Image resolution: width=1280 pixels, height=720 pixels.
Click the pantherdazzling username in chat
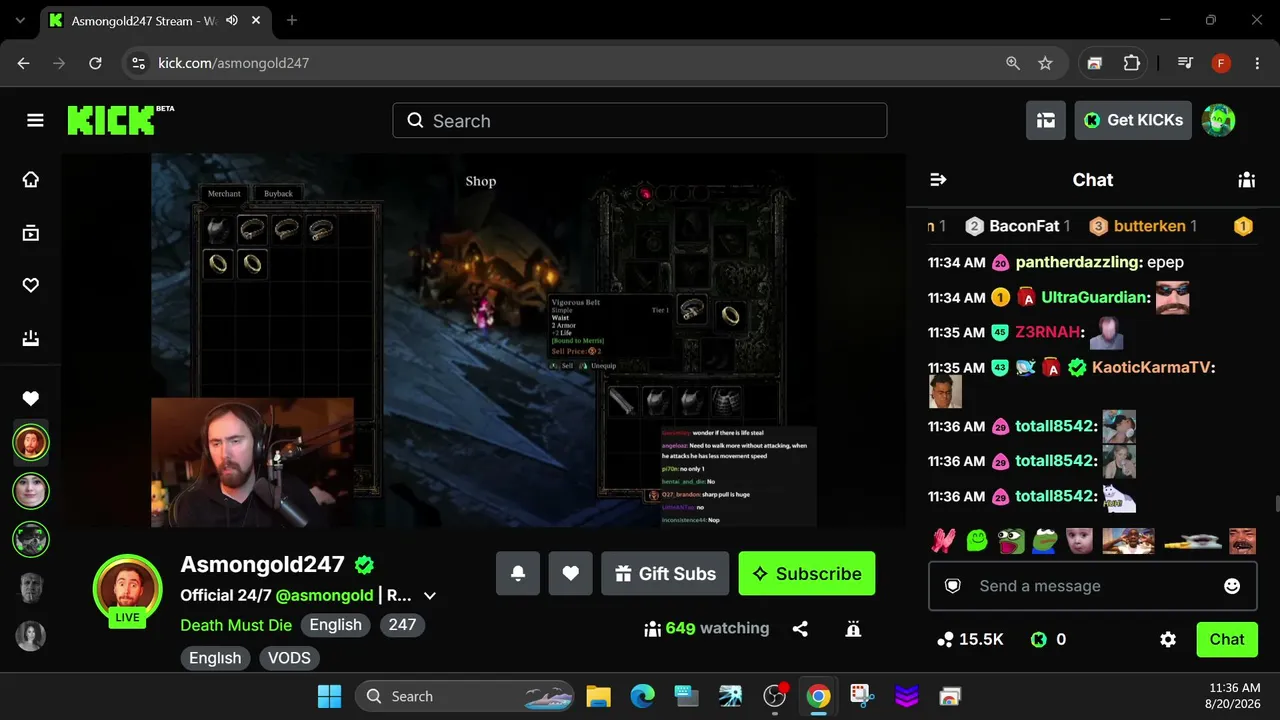click(x=1079, y=262)
